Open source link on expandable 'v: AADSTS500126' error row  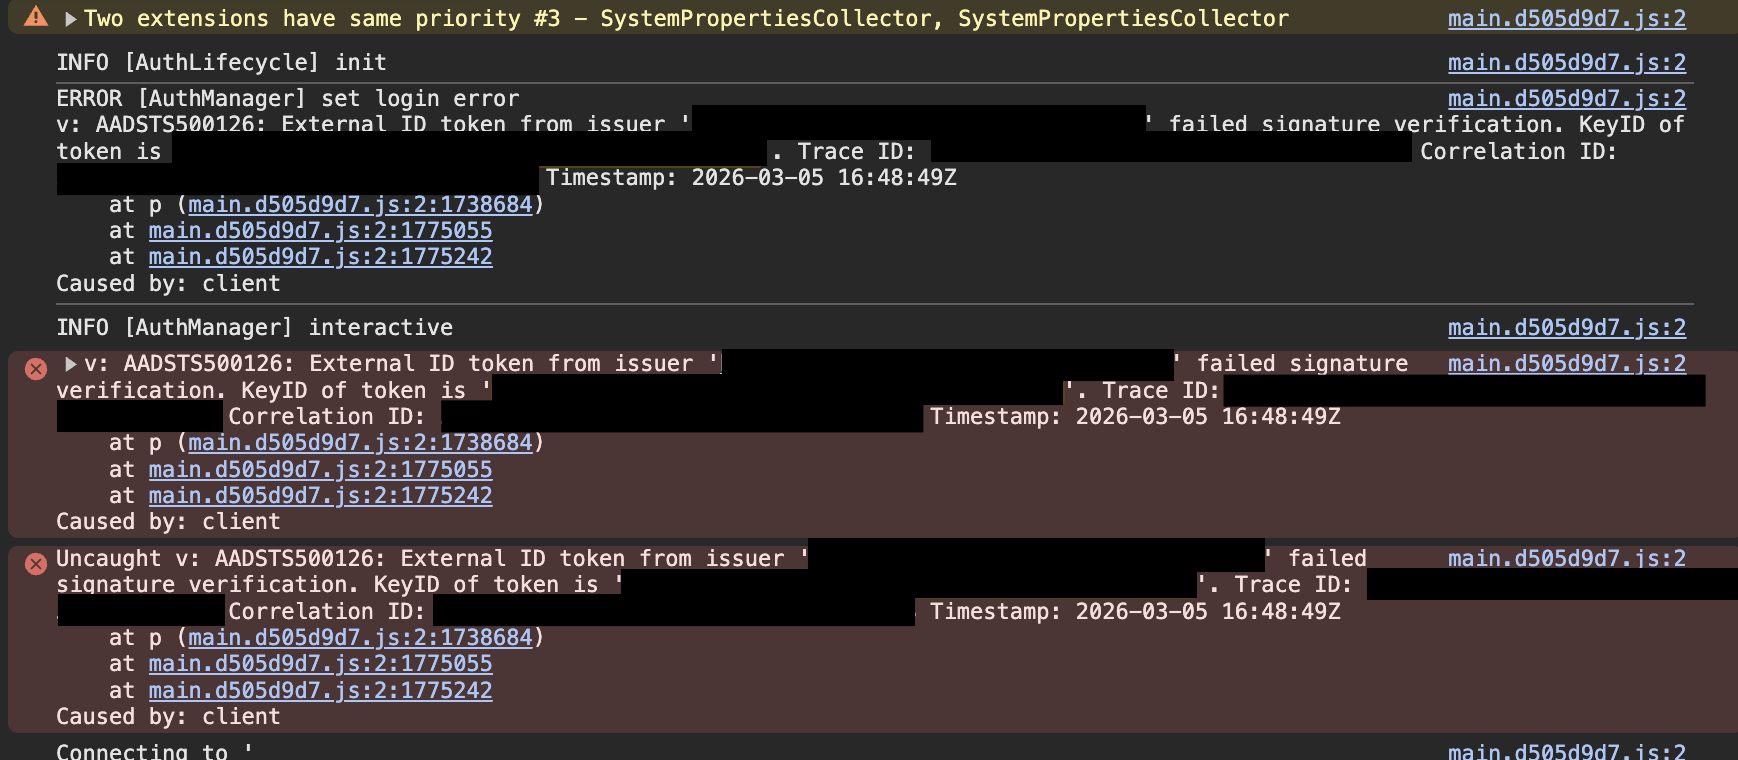coord(1566,364)
